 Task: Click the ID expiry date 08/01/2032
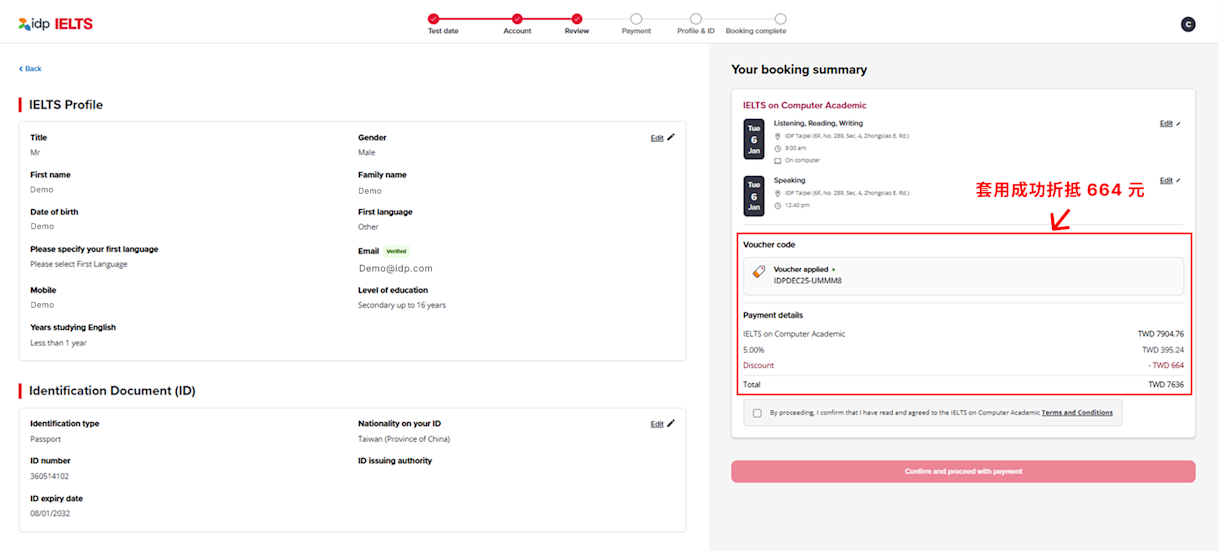tap(50, 513)
